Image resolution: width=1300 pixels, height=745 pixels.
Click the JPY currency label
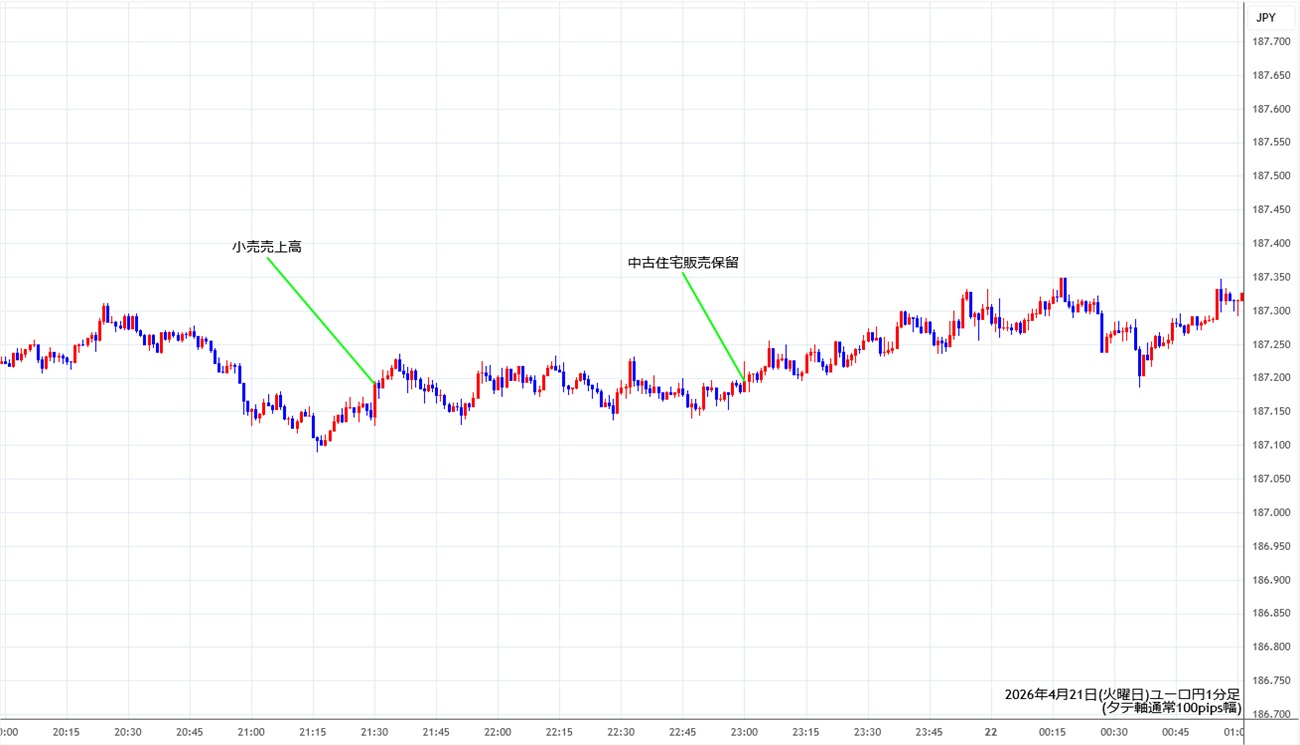pos(1264,17)
